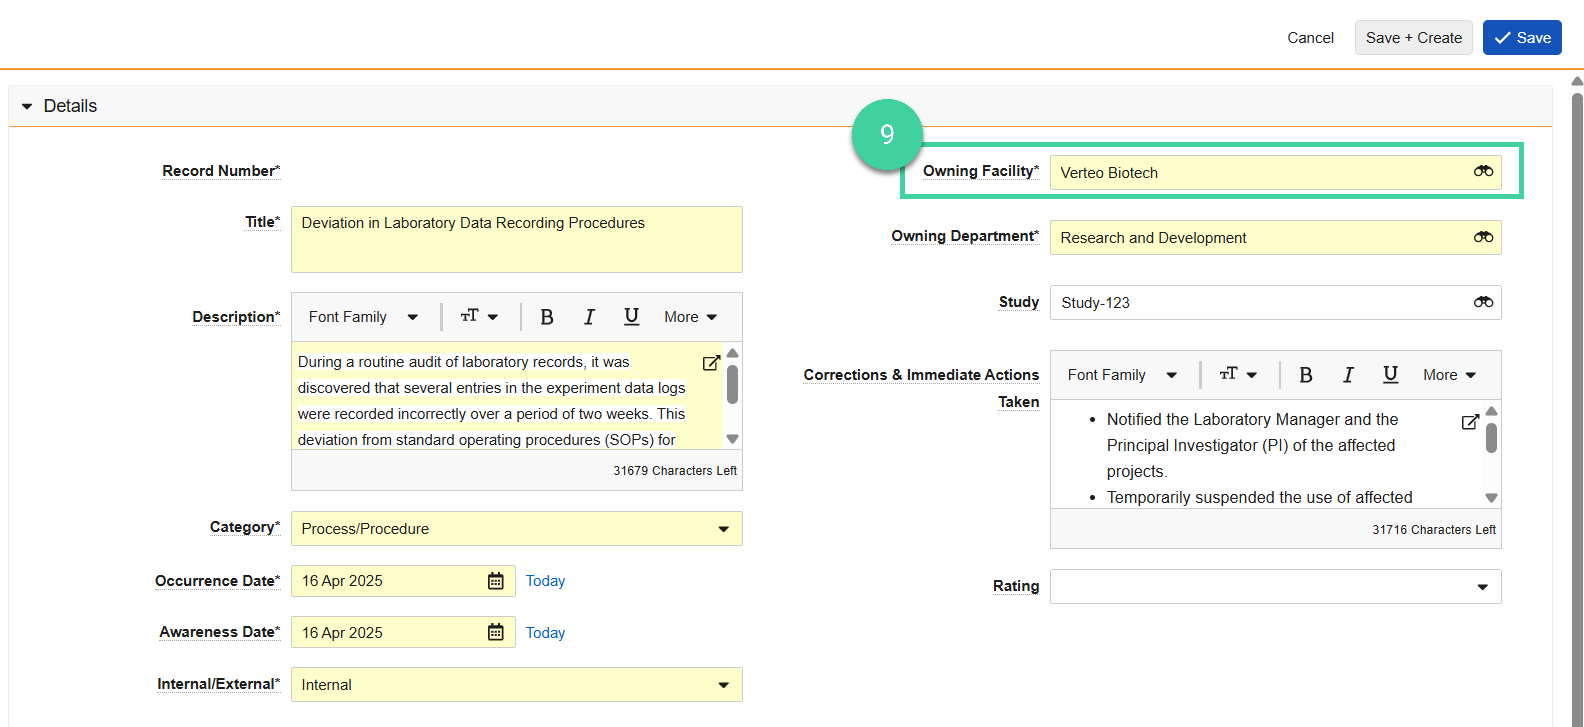1584x727 pixels.
Task: Click the Record Number label
Action: [x=221, y=171]
